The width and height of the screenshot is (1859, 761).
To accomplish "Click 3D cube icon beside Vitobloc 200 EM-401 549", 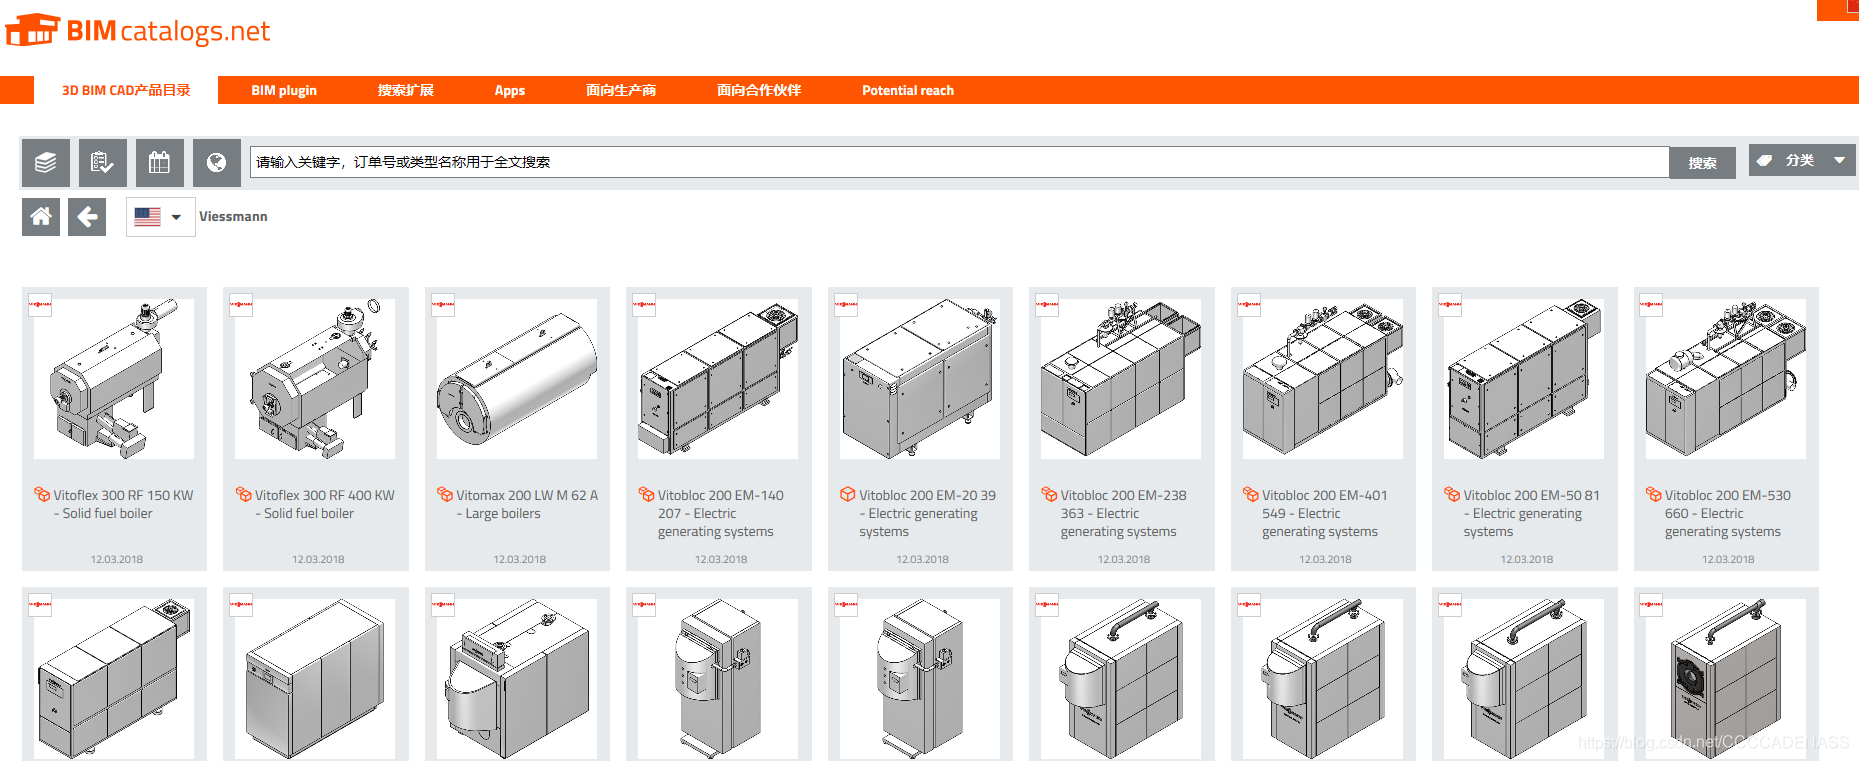I will tap(1250, 494).
